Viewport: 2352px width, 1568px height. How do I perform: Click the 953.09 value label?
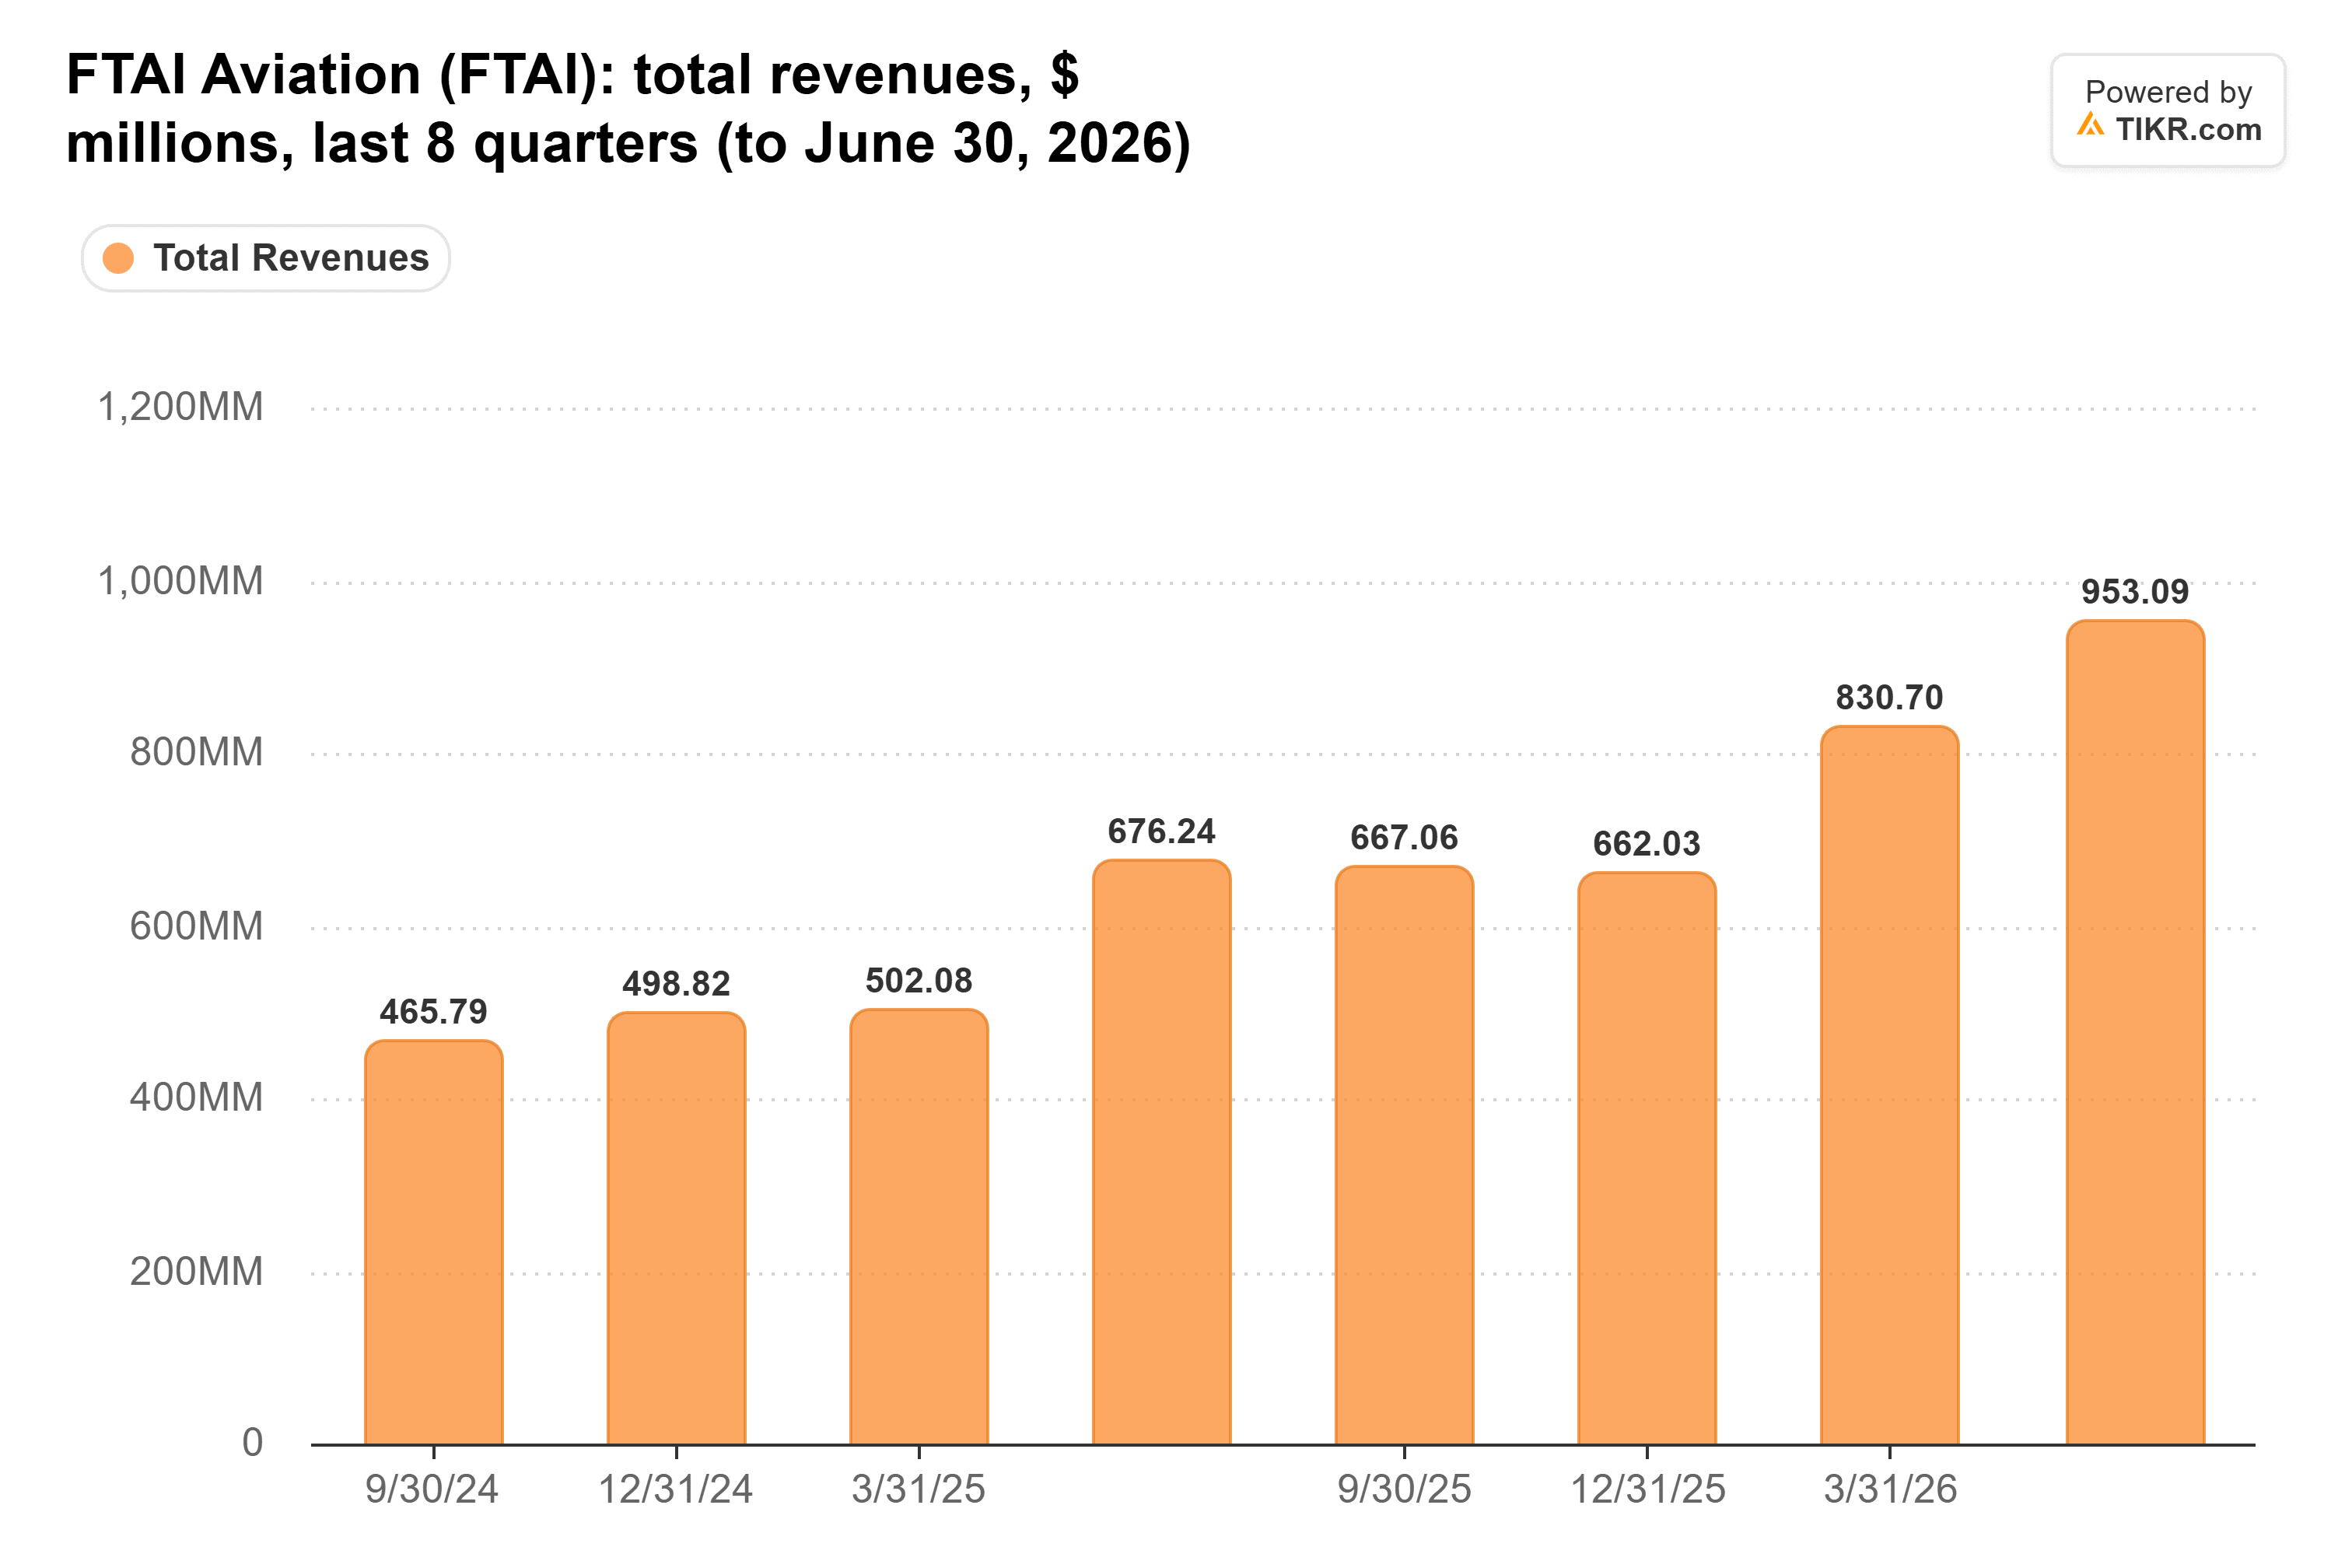2136,592
